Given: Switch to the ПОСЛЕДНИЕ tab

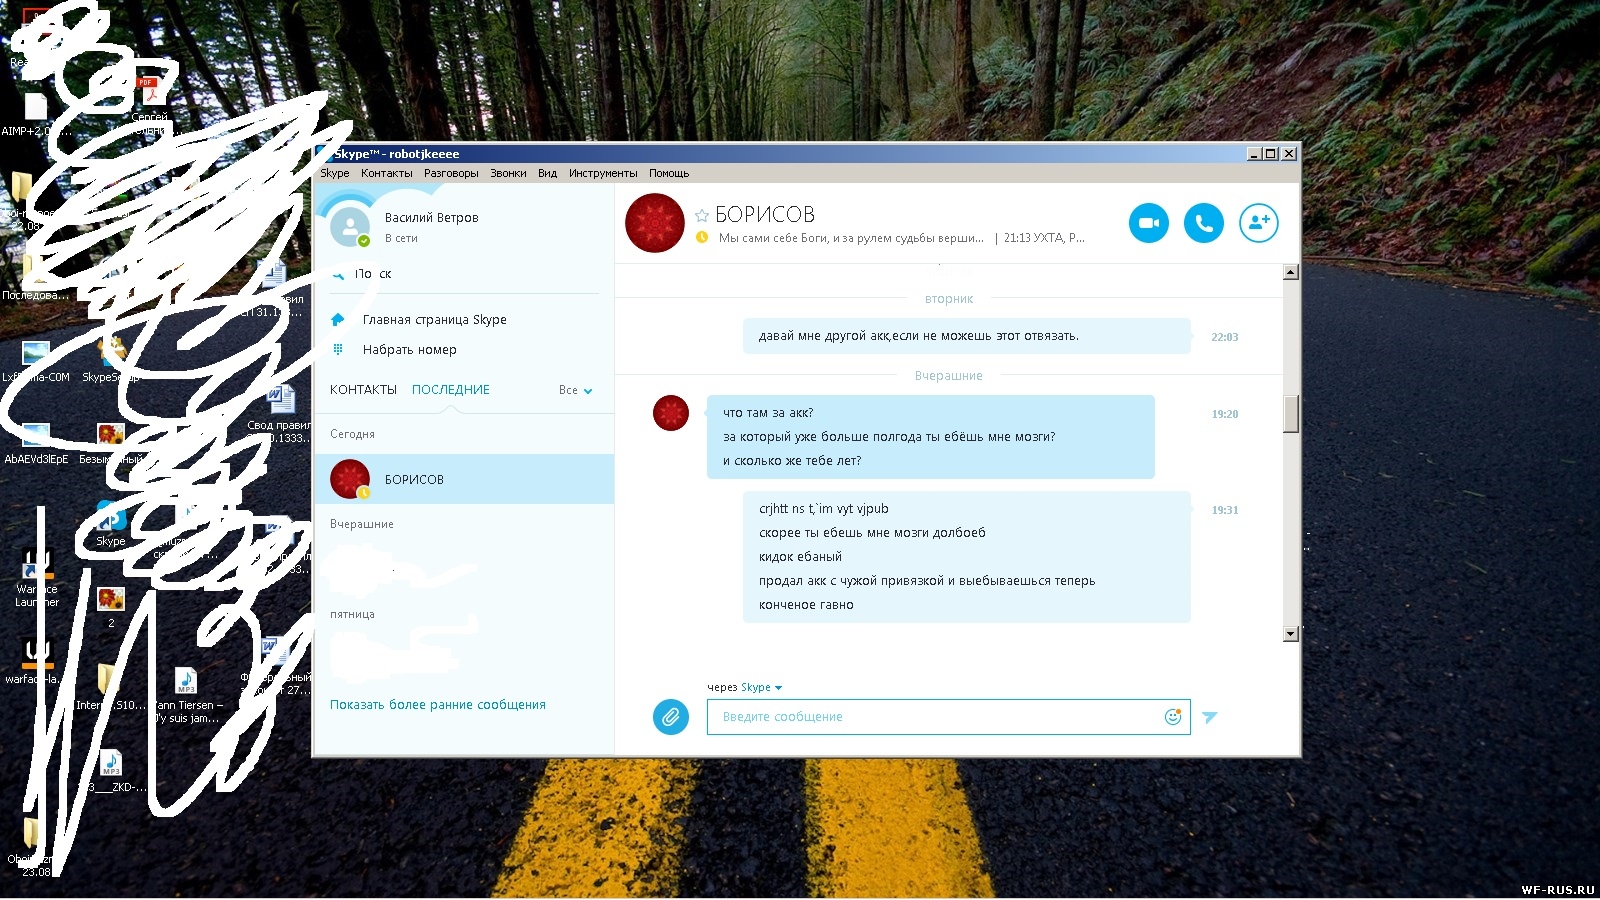Looking at the screenshot, I should pyautogui.click(x=451, y=390).
